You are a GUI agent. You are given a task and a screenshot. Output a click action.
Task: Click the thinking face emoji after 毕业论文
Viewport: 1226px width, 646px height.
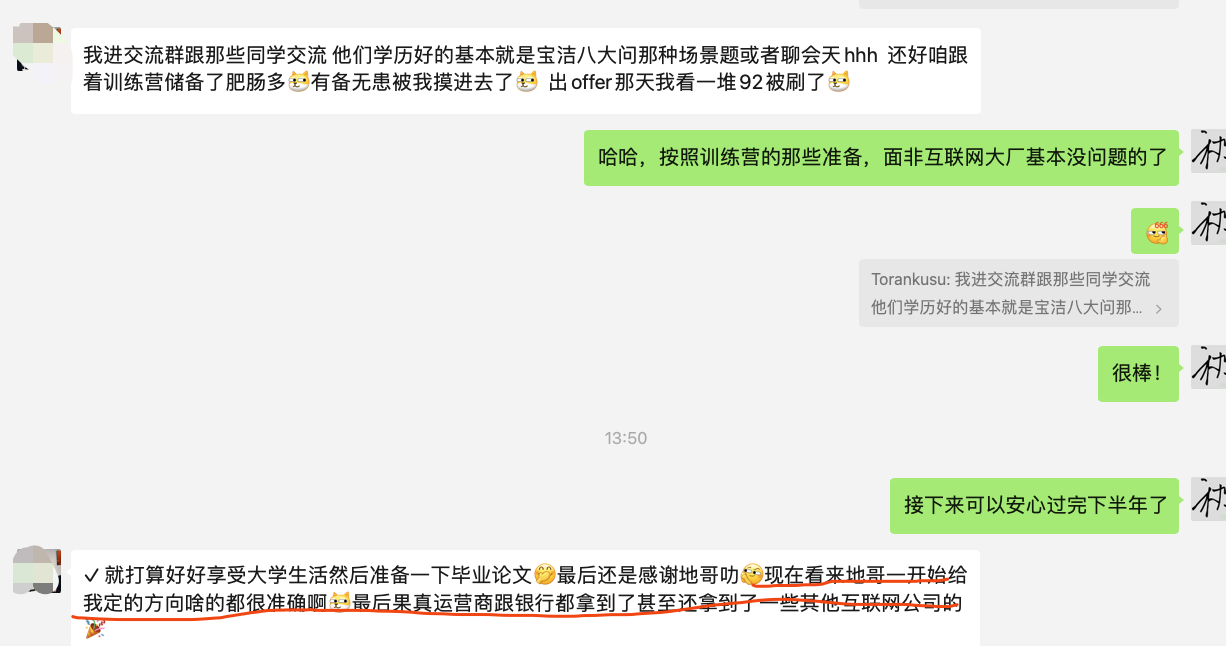coord(545,575)
